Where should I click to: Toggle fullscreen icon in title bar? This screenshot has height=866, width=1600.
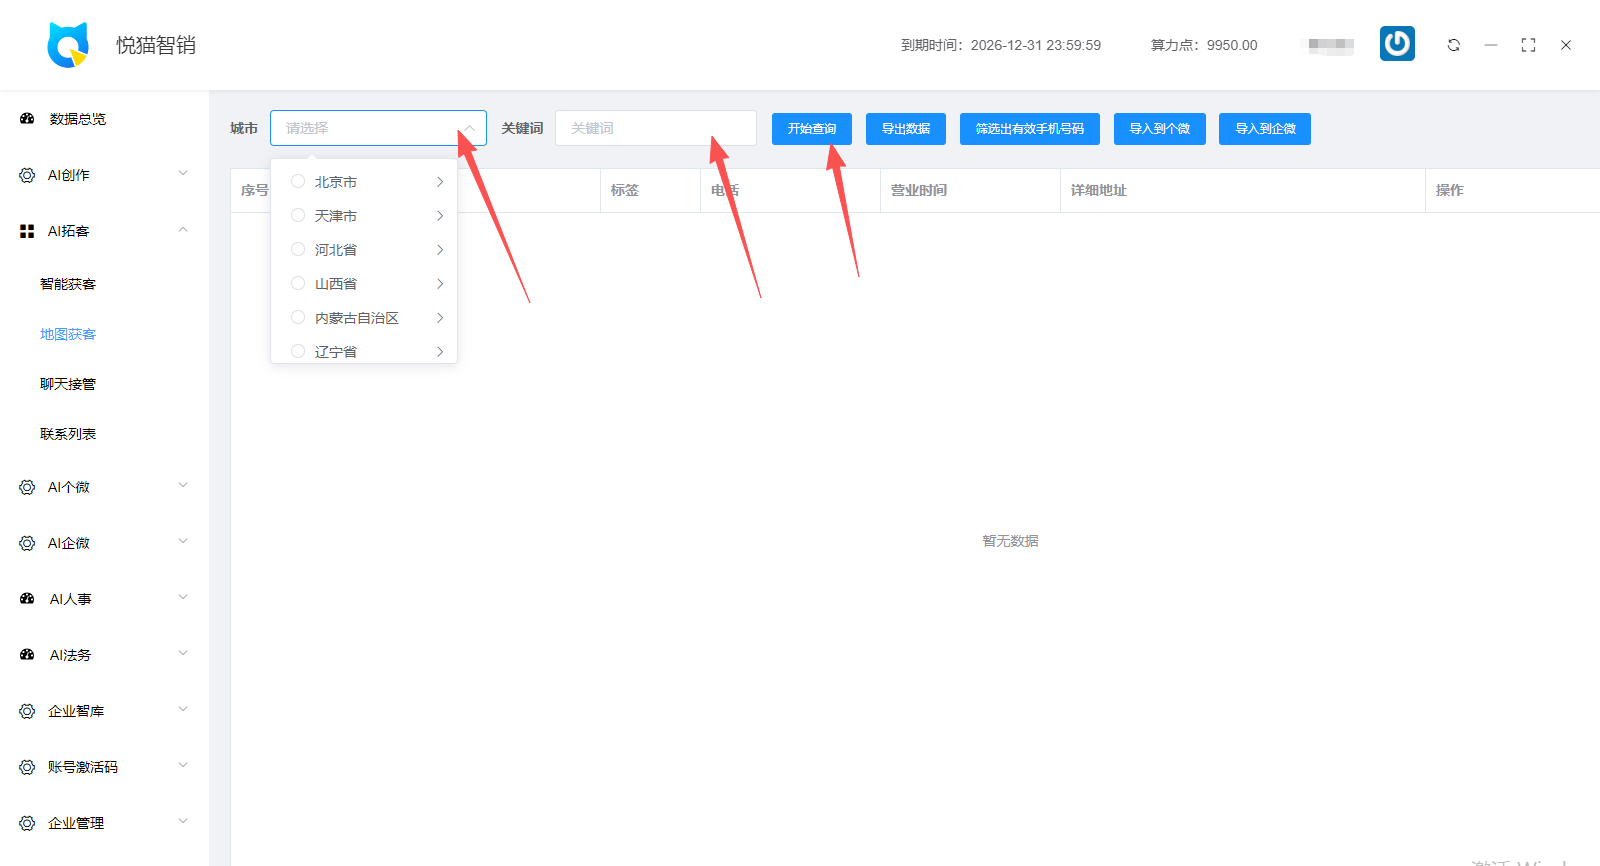(1528, 45)
